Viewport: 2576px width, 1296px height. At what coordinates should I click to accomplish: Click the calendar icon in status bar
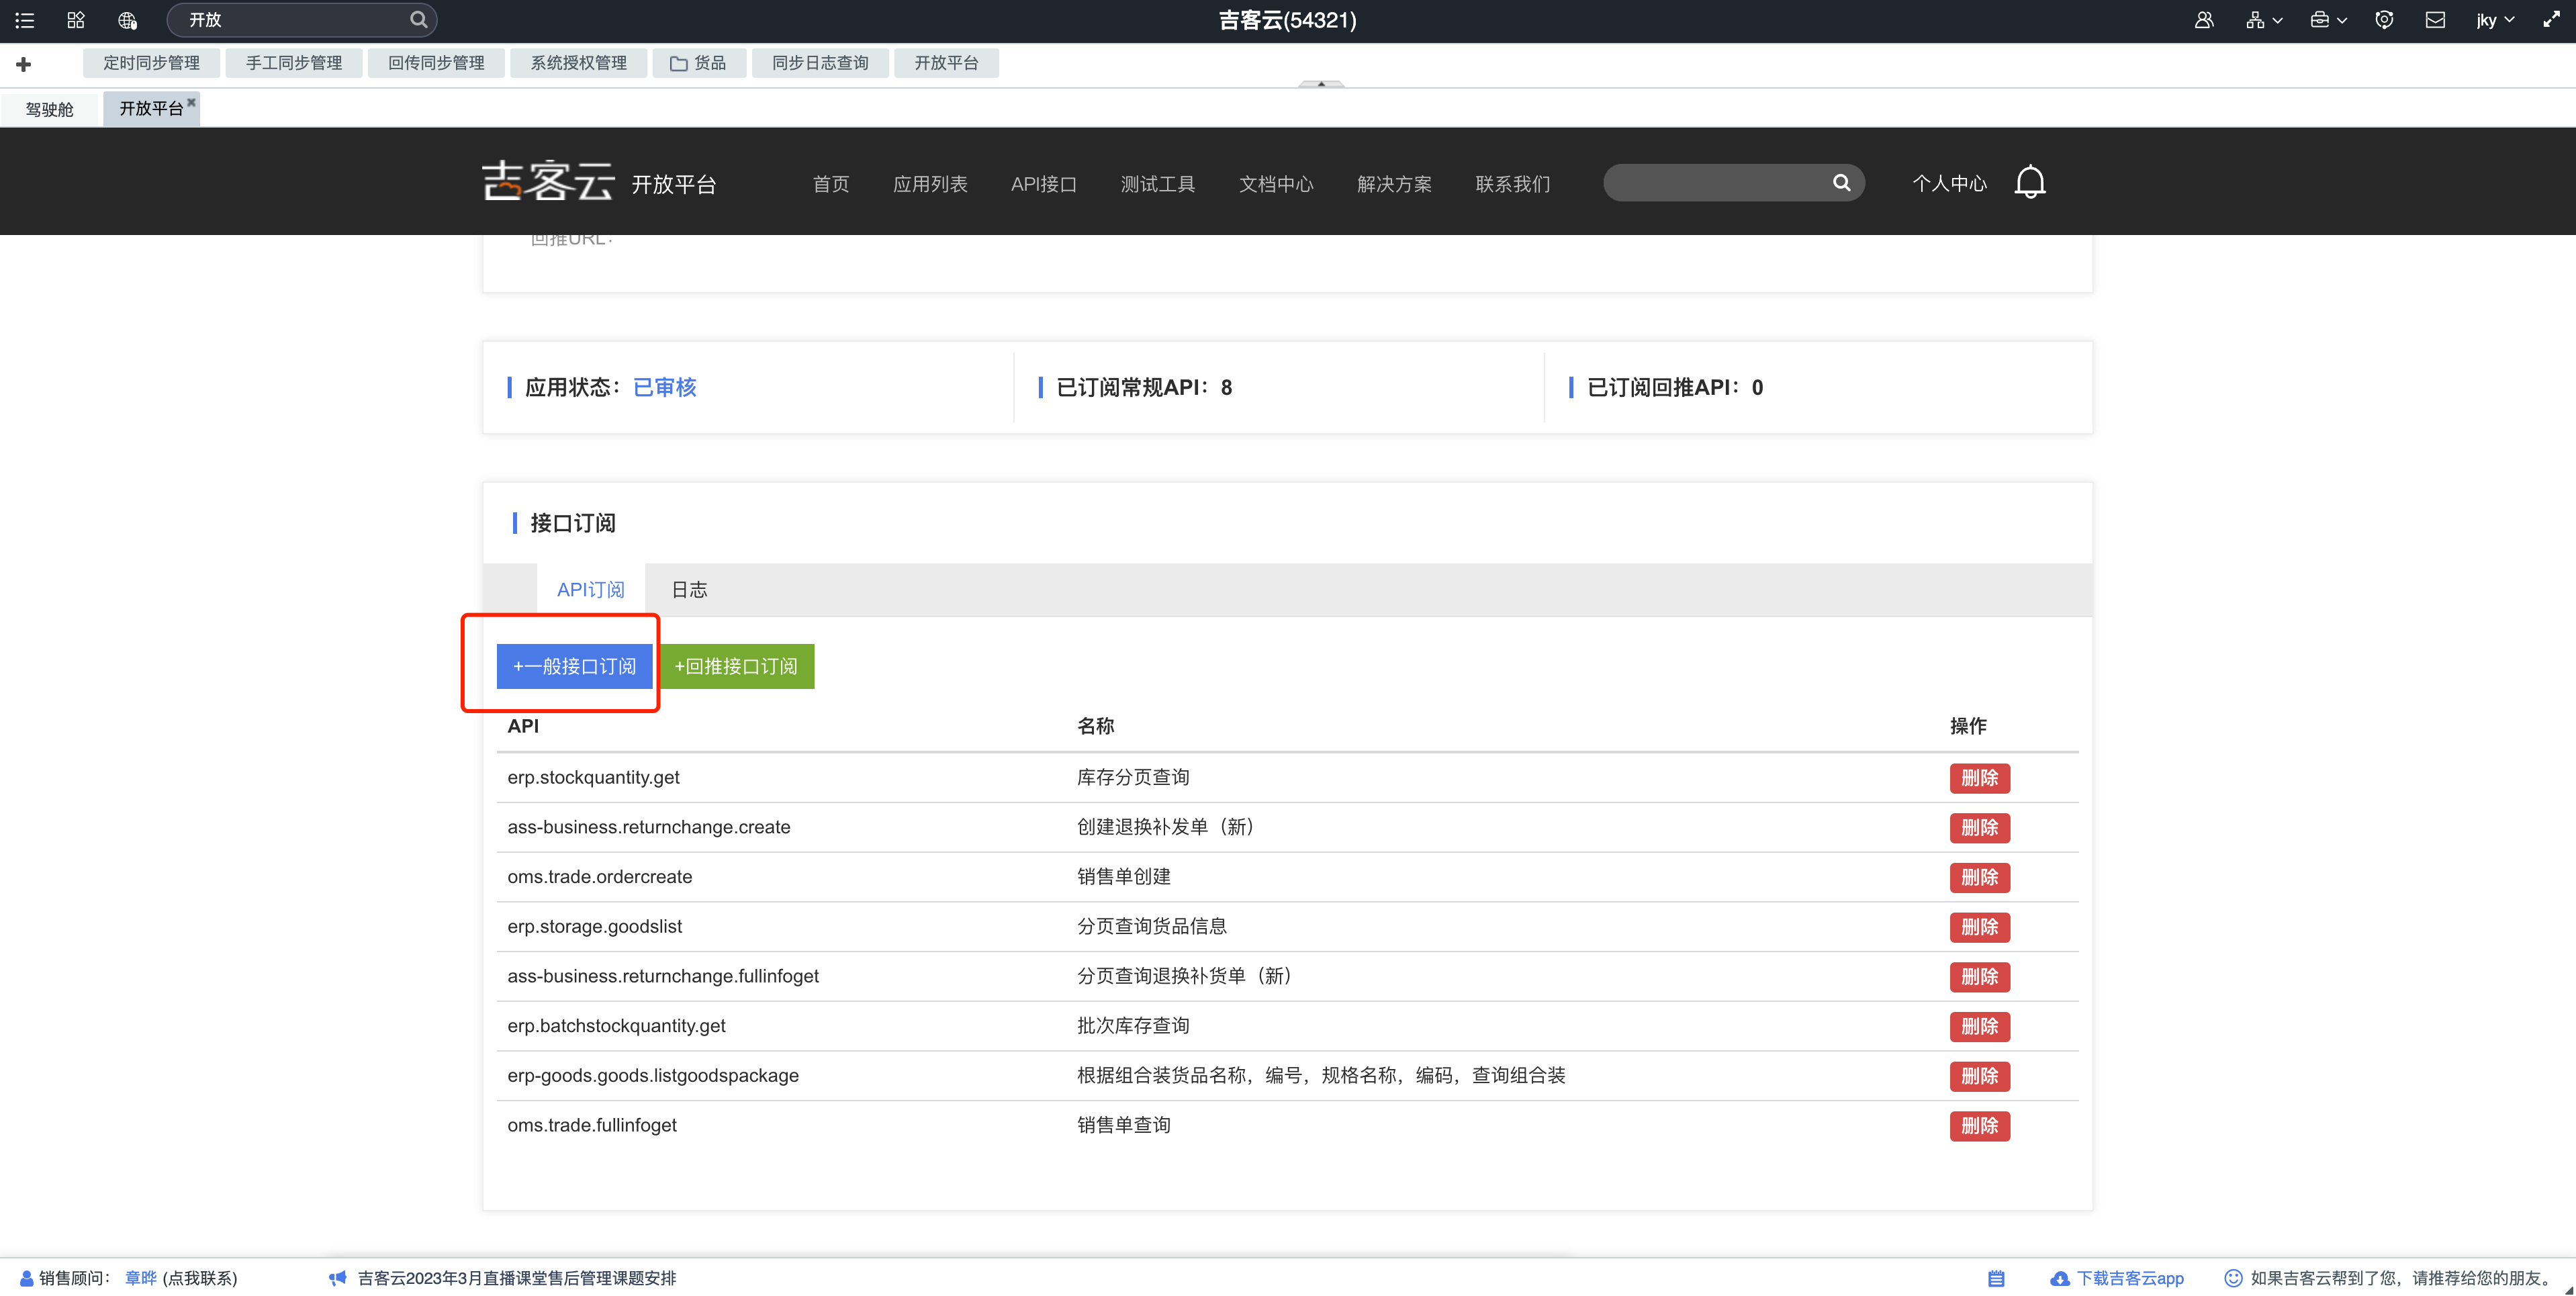click(1996, 1278)
